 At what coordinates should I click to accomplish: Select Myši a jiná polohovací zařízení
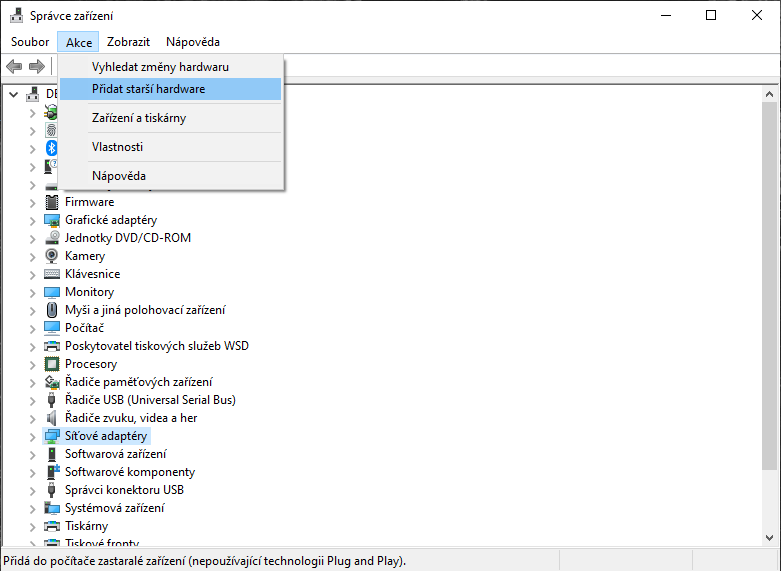coord(145,310)
